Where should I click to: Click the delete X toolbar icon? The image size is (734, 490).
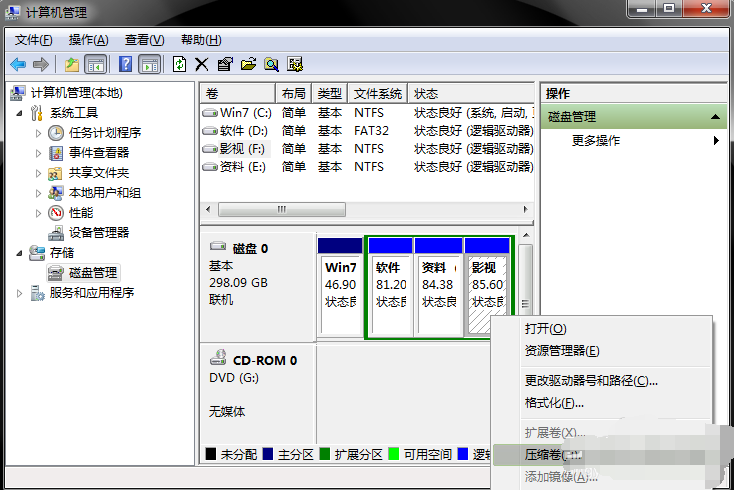(x=201, y=64)
